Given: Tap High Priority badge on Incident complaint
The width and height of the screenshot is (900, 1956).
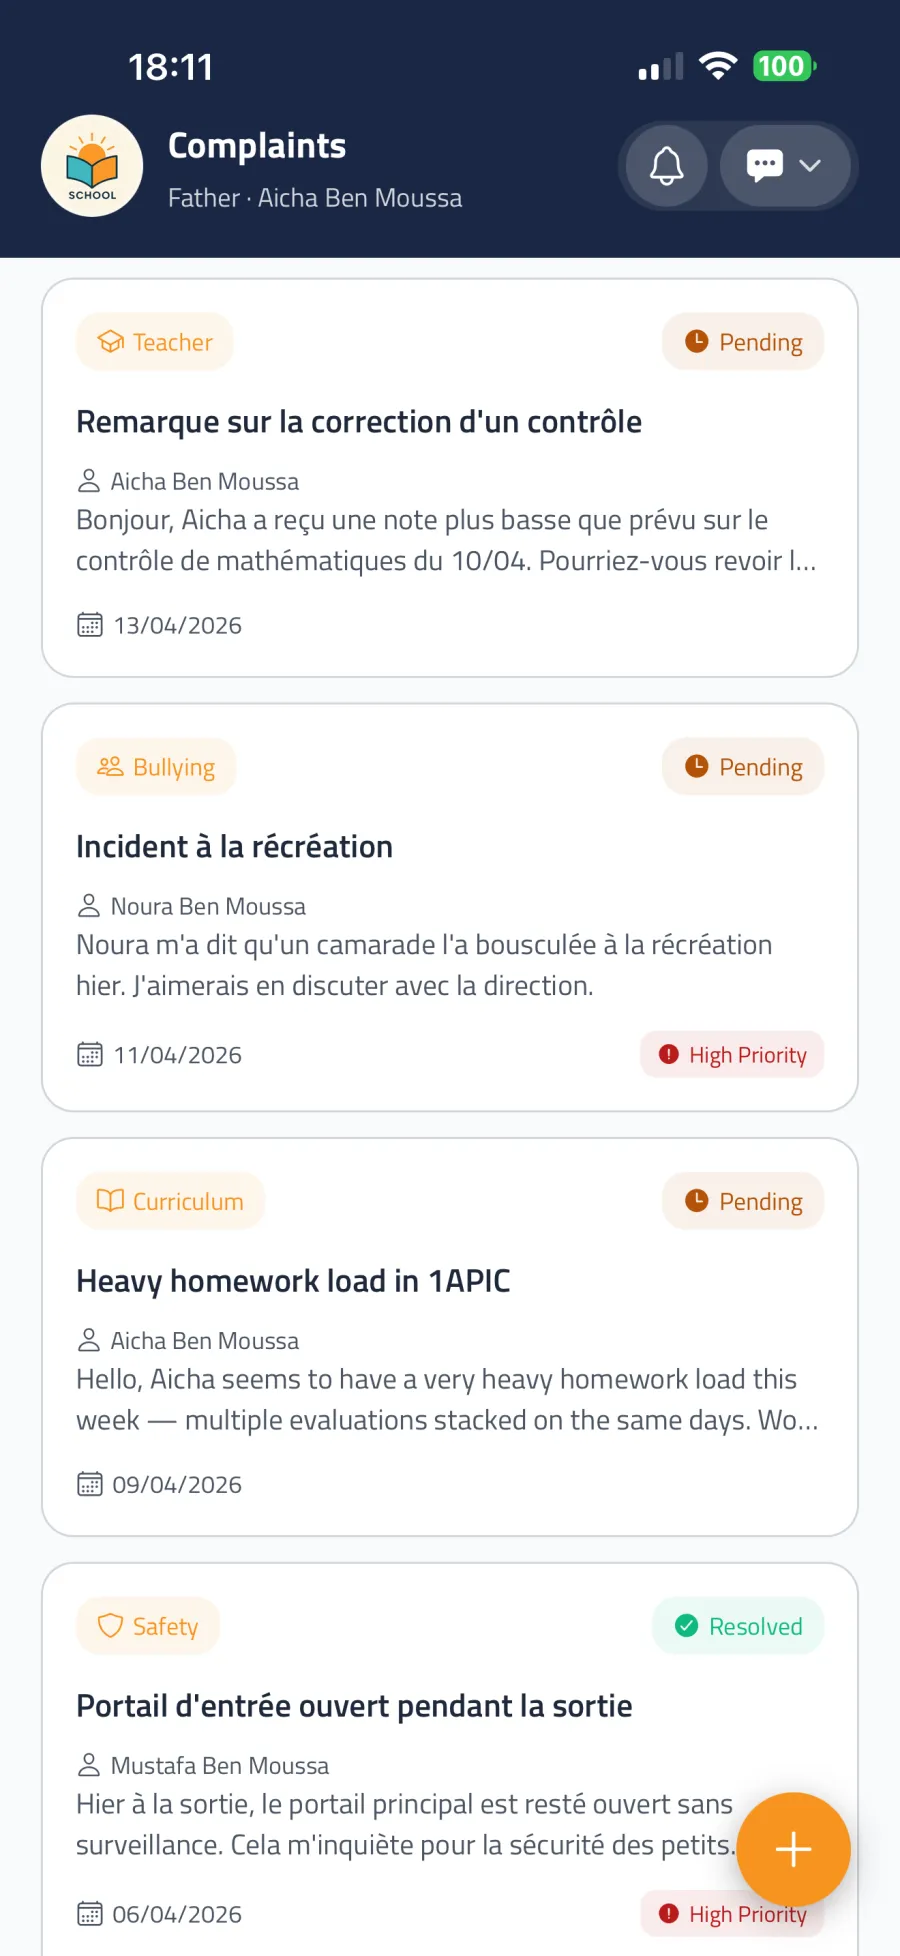Looking at the screenshot, I should [x=732, y=1055].
